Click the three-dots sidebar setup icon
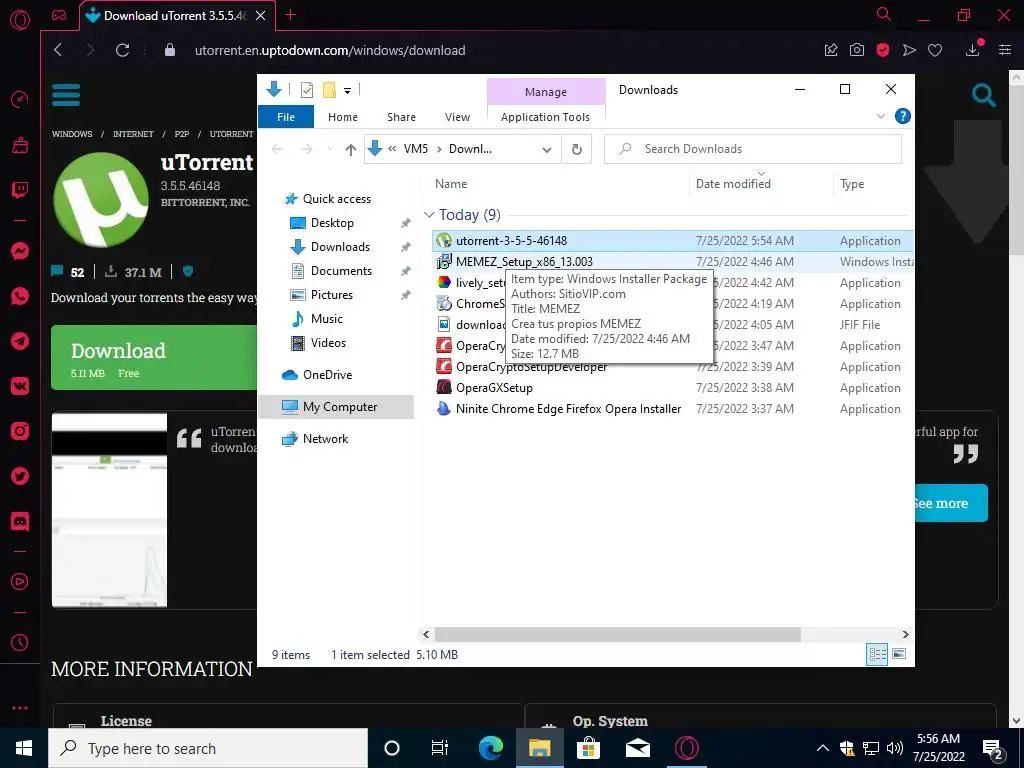Screen dimensions: 1024x768 pyautogui.click(x=20, y=707)
